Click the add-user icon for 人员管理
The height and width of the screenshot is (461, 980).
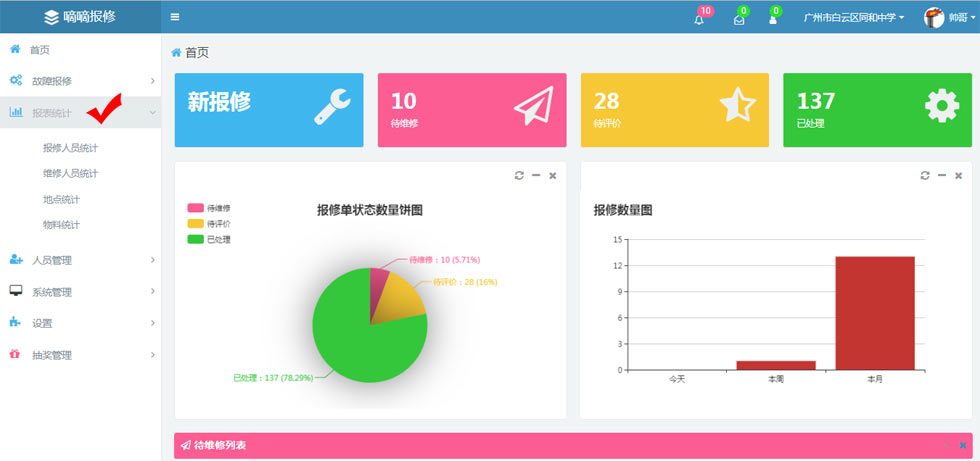coord(16,260)
